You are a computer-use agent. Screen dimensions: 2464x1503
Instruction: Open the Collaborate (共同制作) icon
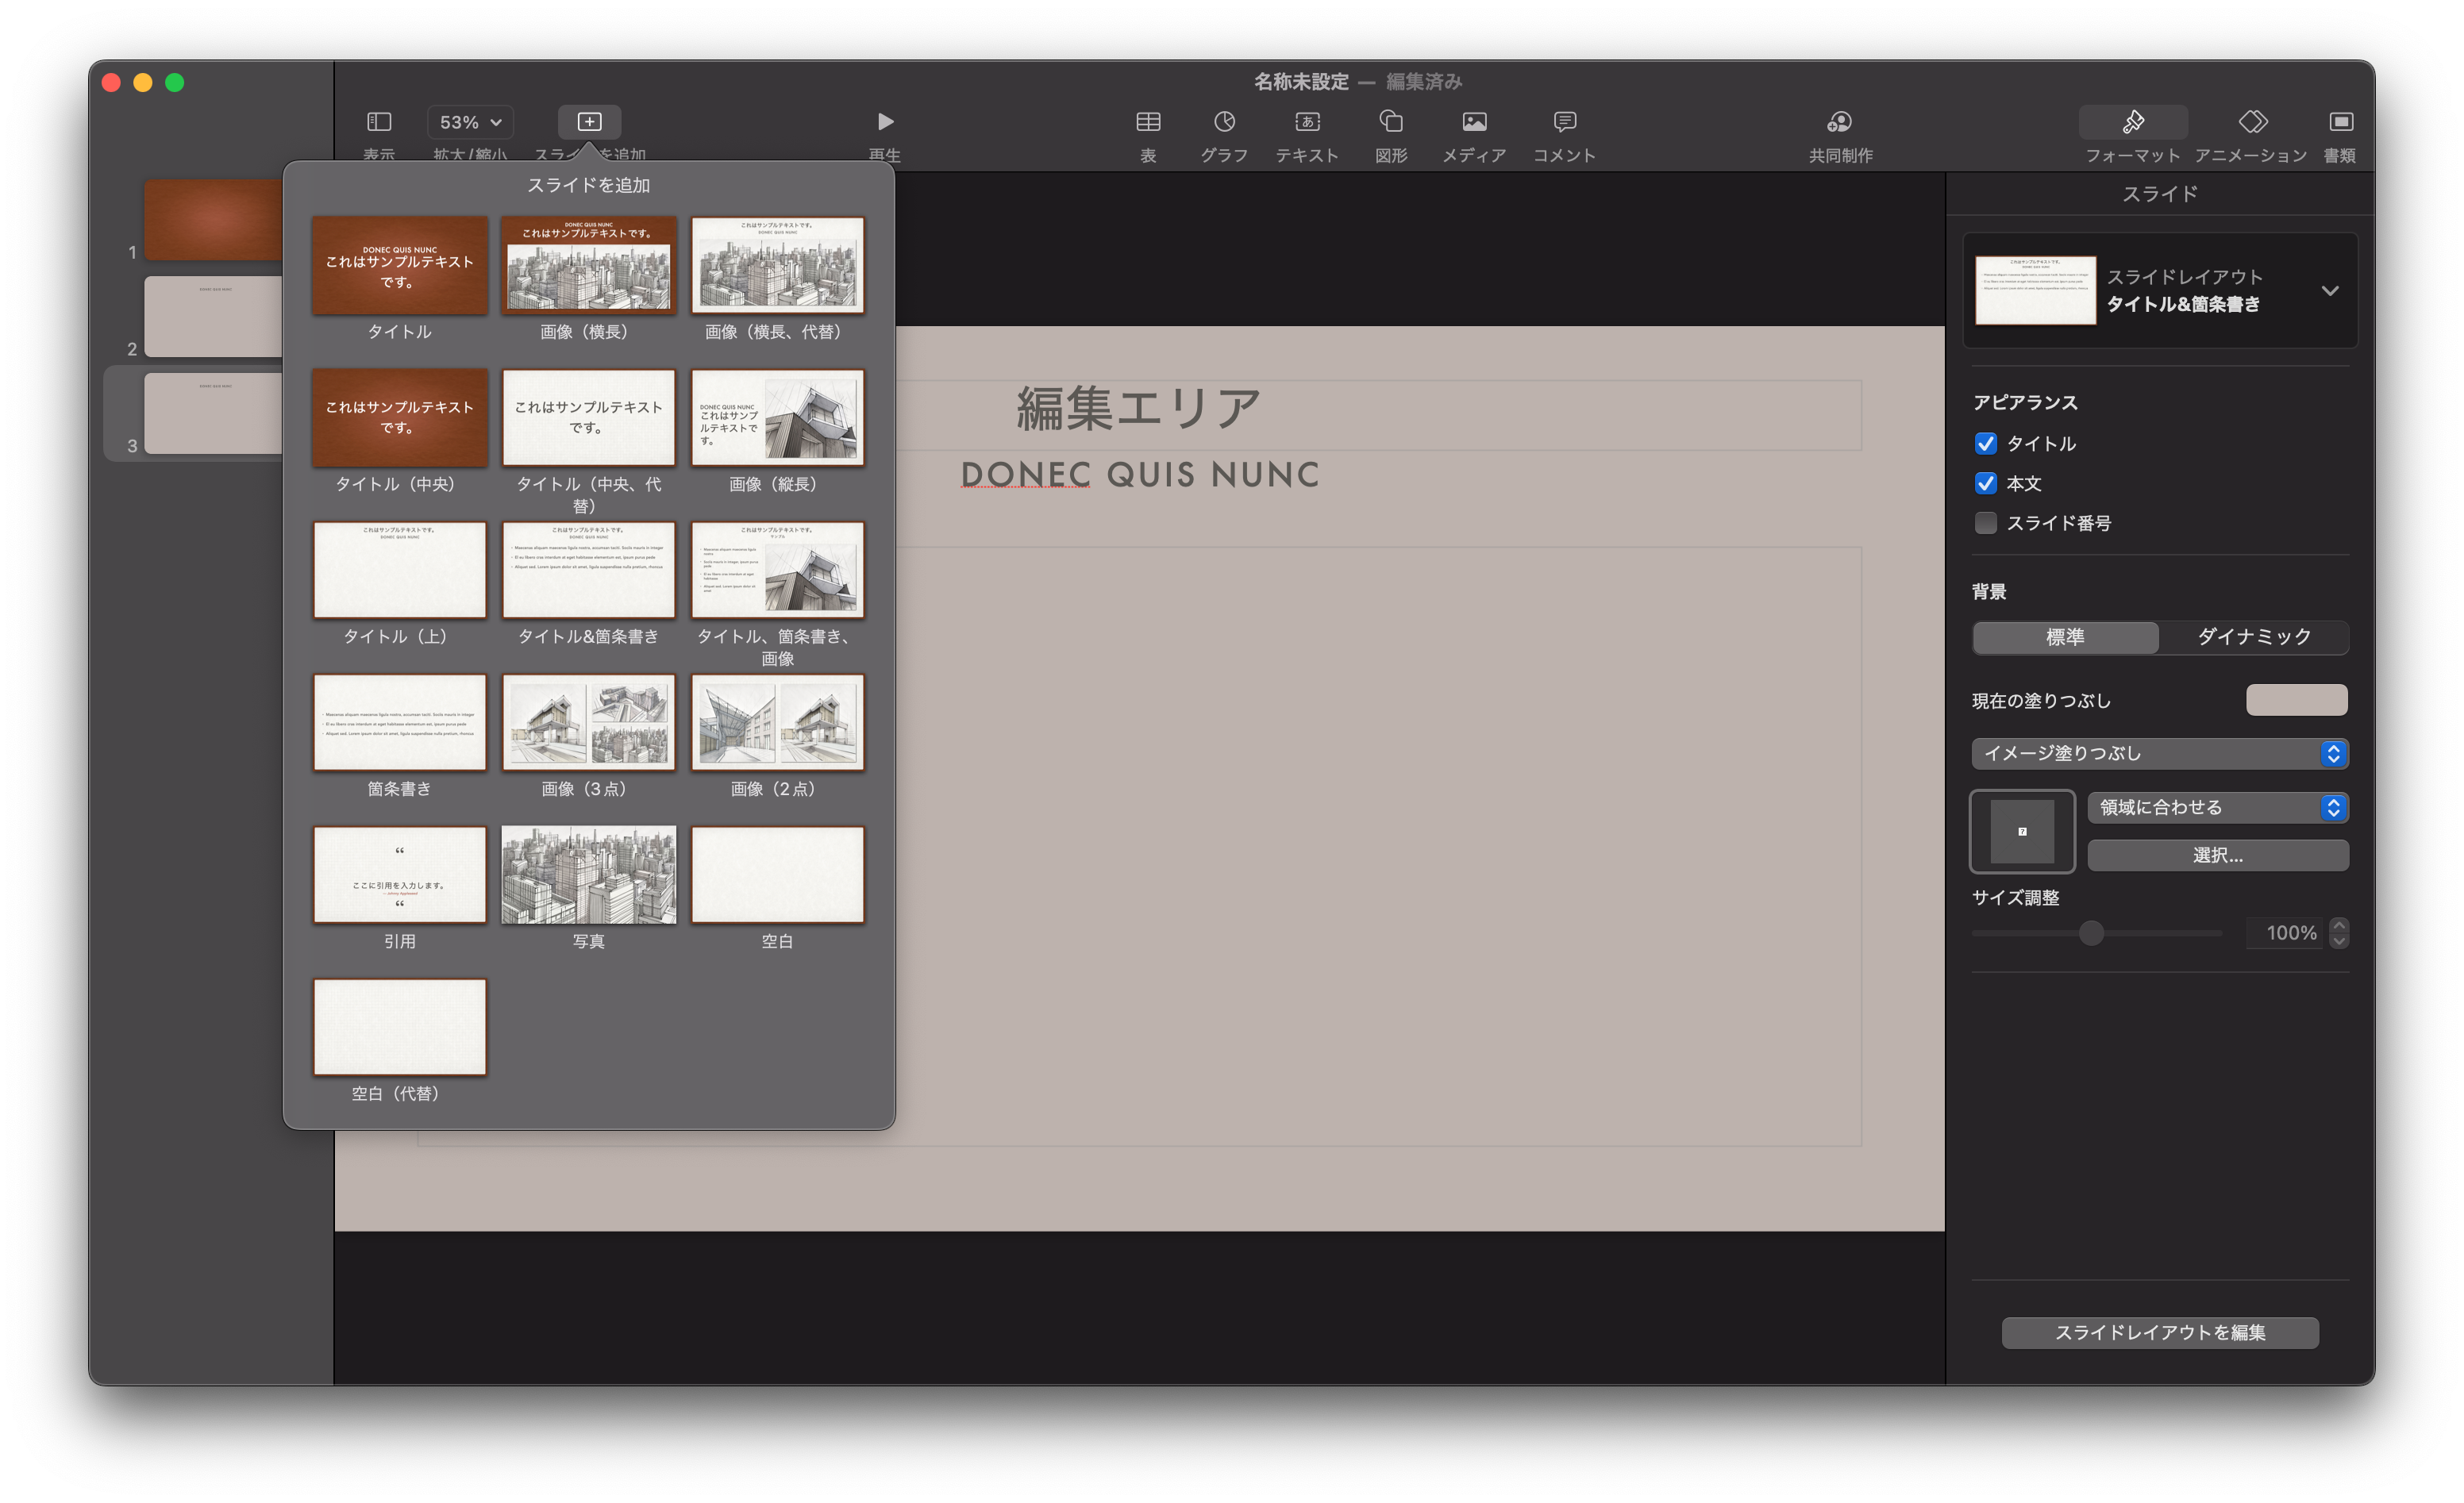point(1840,122)
